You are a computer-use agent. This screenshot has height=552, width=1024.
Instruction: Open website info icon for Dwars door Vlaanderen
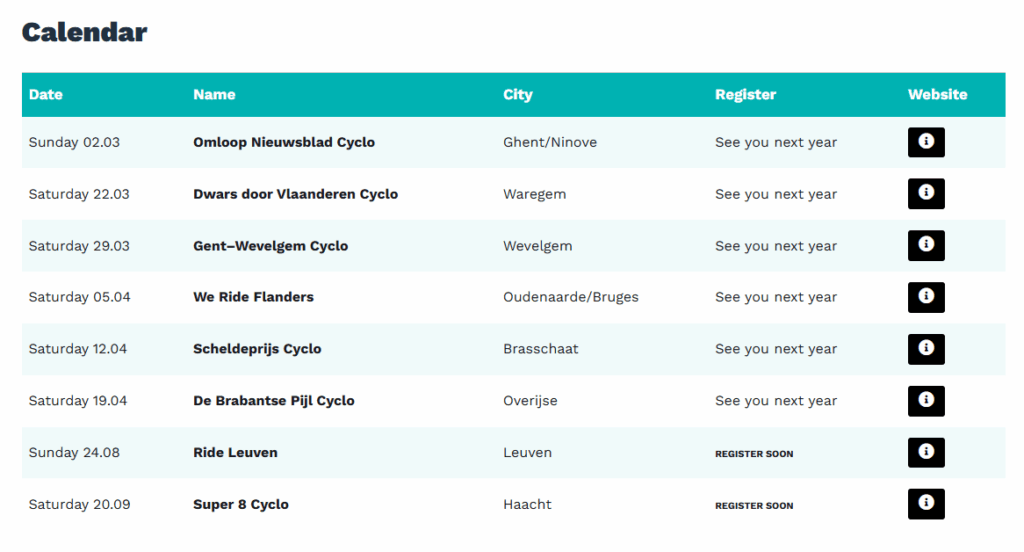pyautogui.click(x=926, y=193)
